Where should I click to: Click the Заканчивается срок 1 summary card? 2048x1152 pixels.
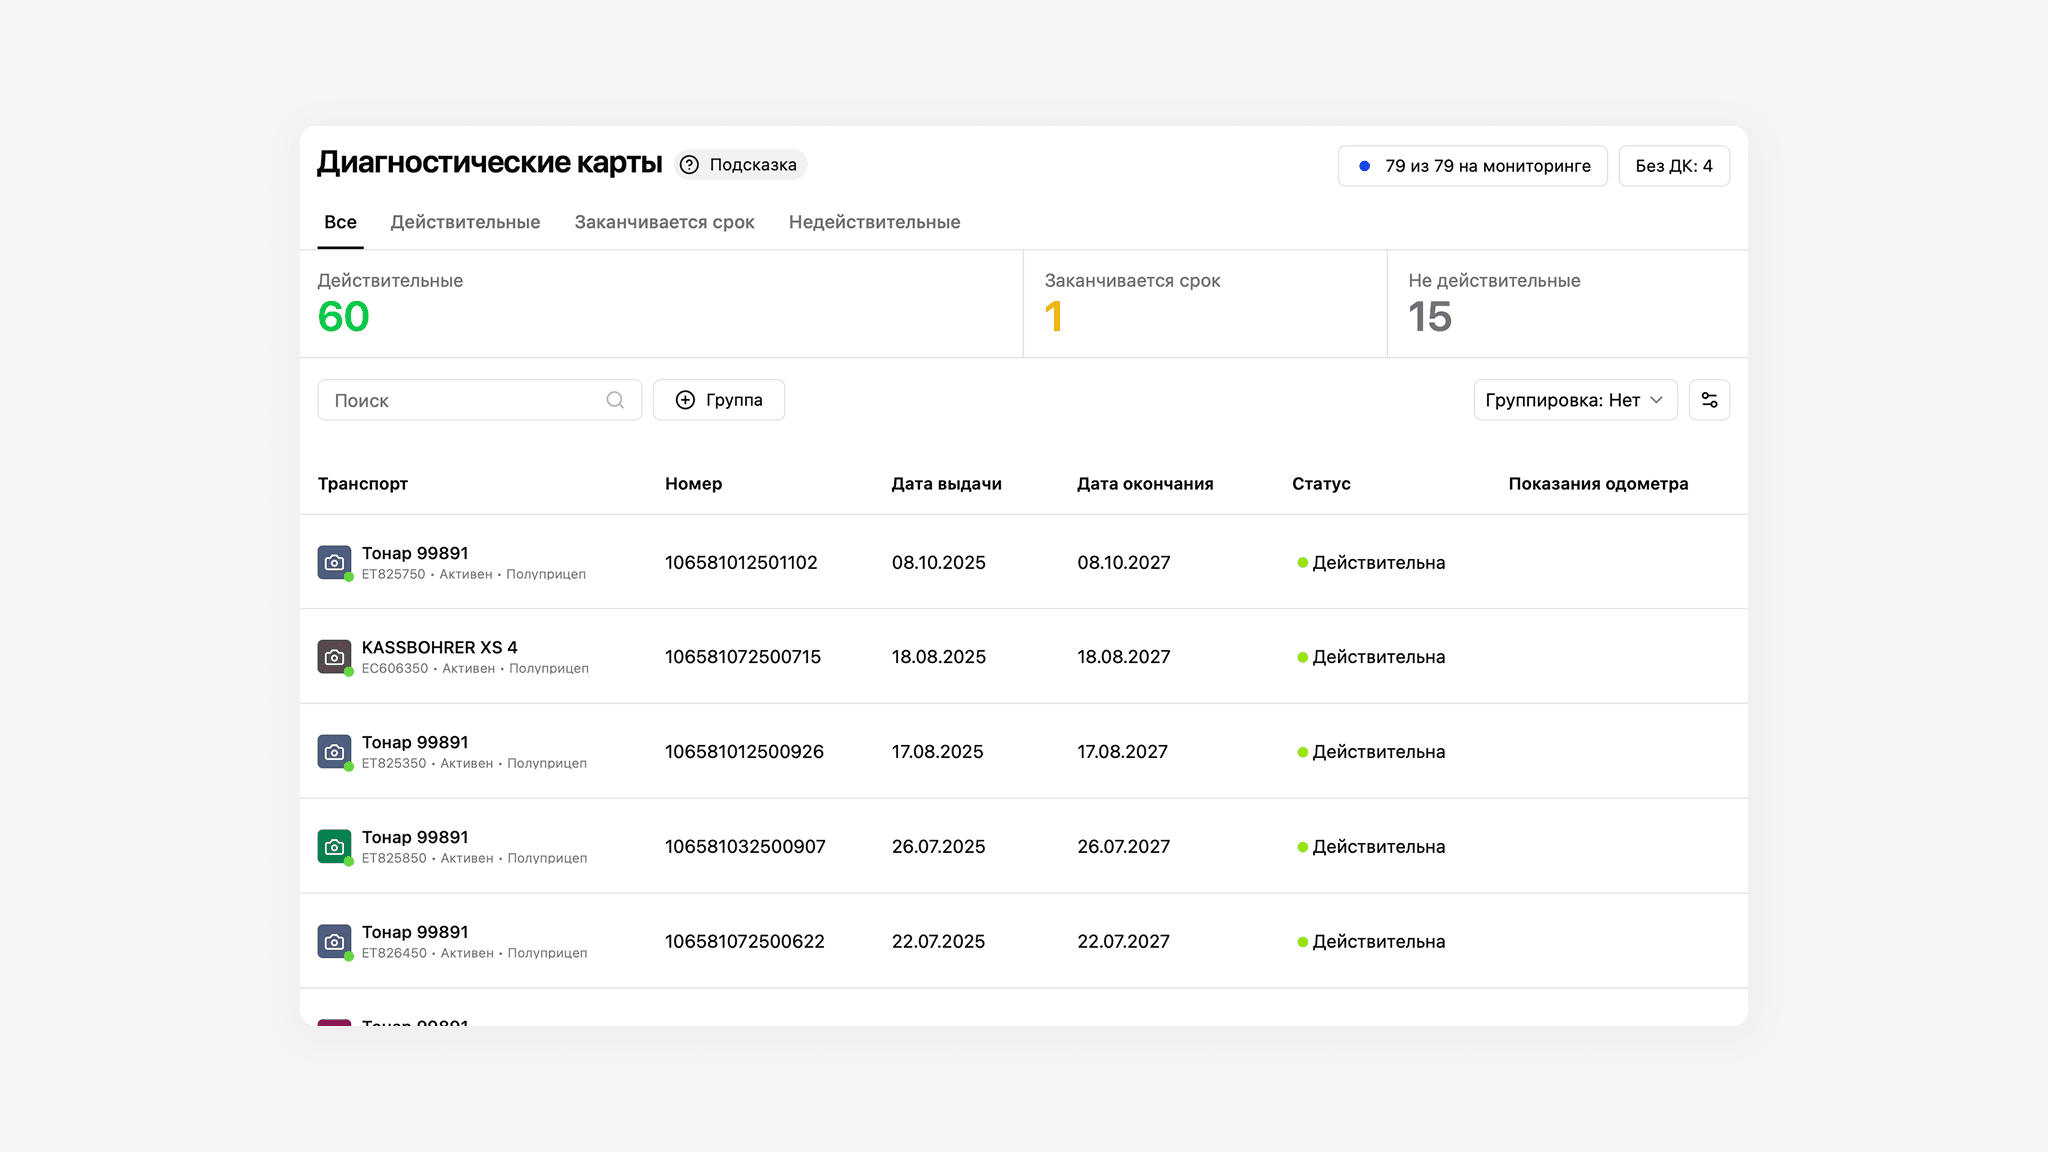pyautogui.click(x=1204, y=304)
